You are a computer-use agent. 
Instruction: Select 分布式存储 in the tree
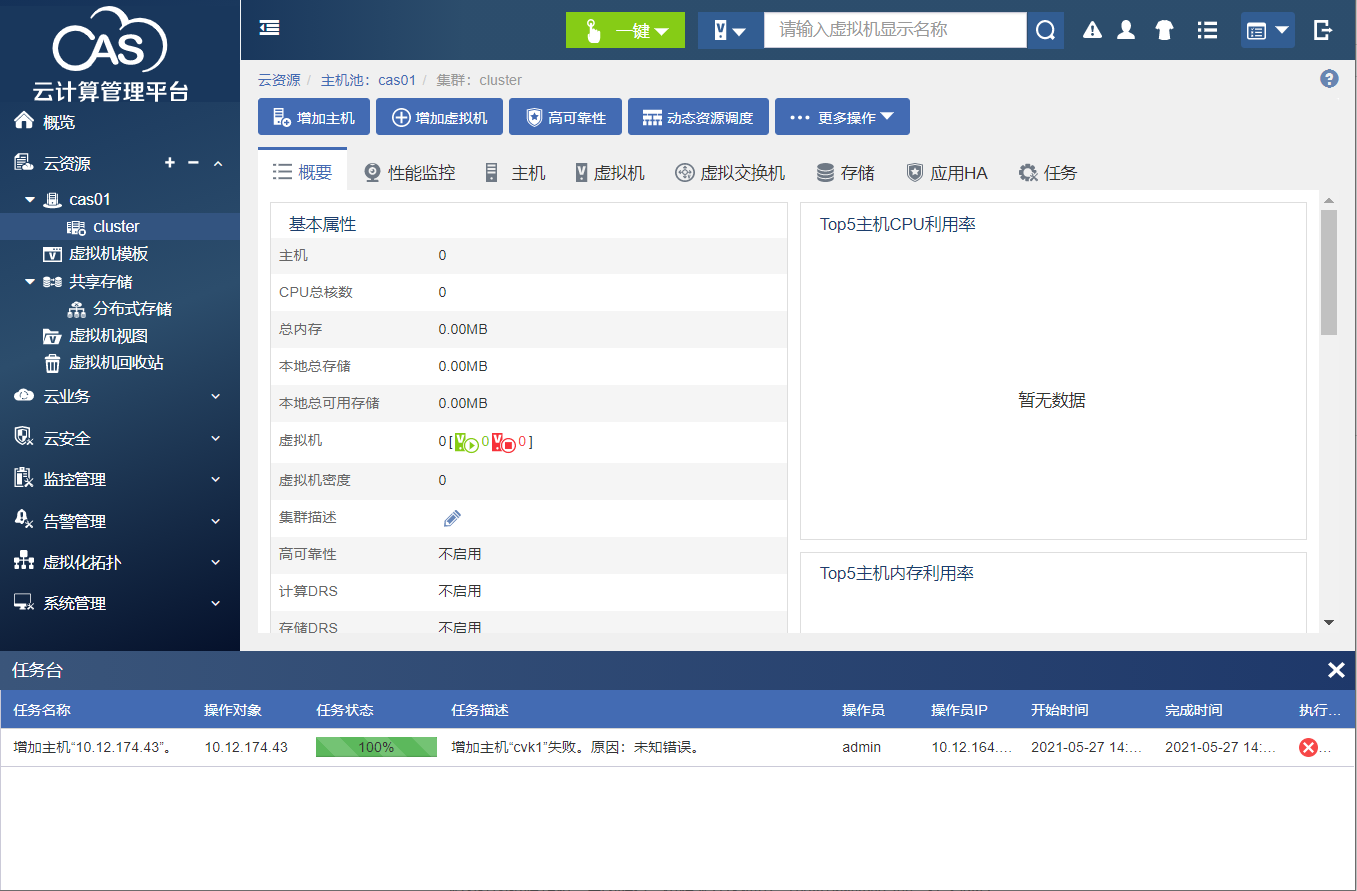pyautogui.click(x=133, y=309)
